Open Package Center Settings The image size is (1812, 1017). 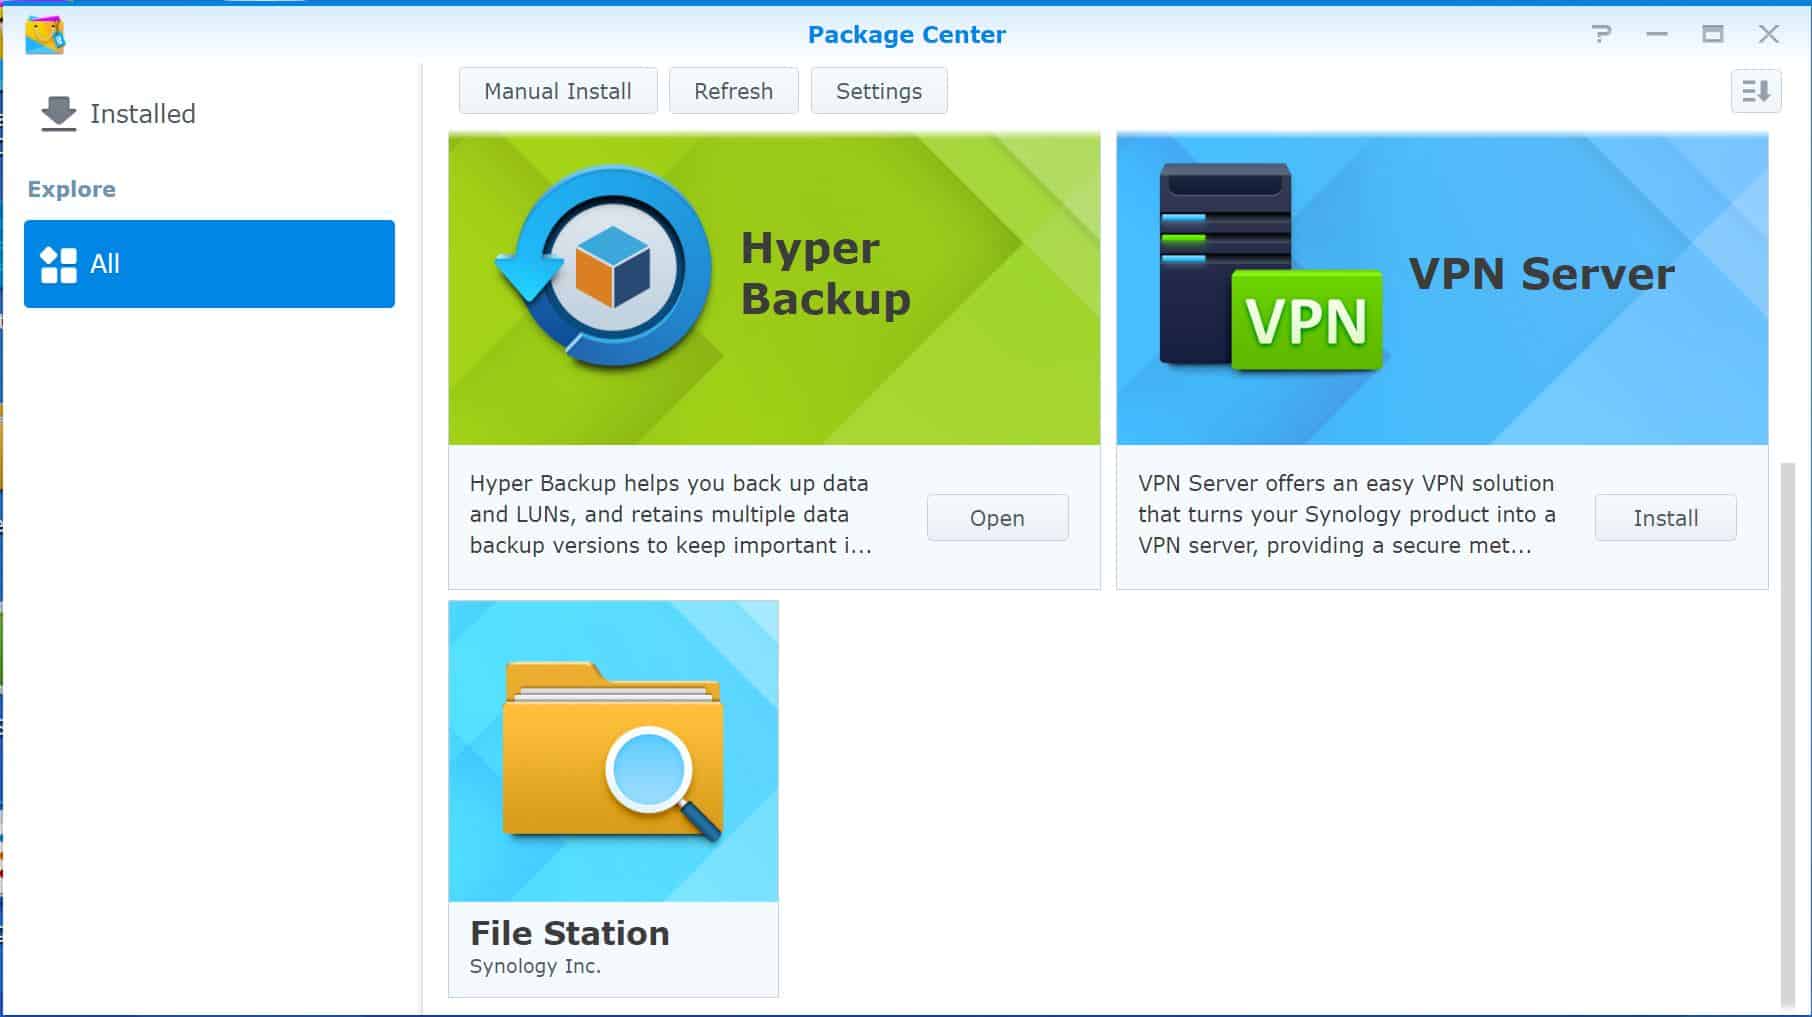point(879,91)
